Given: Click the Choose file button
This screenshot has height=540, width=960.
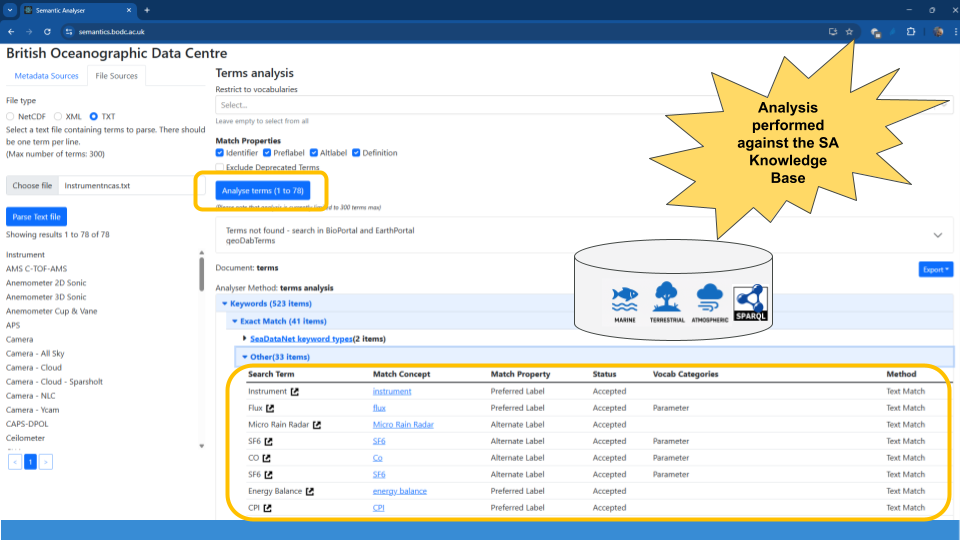Looking at the screenshot, I should coord(32,186).
